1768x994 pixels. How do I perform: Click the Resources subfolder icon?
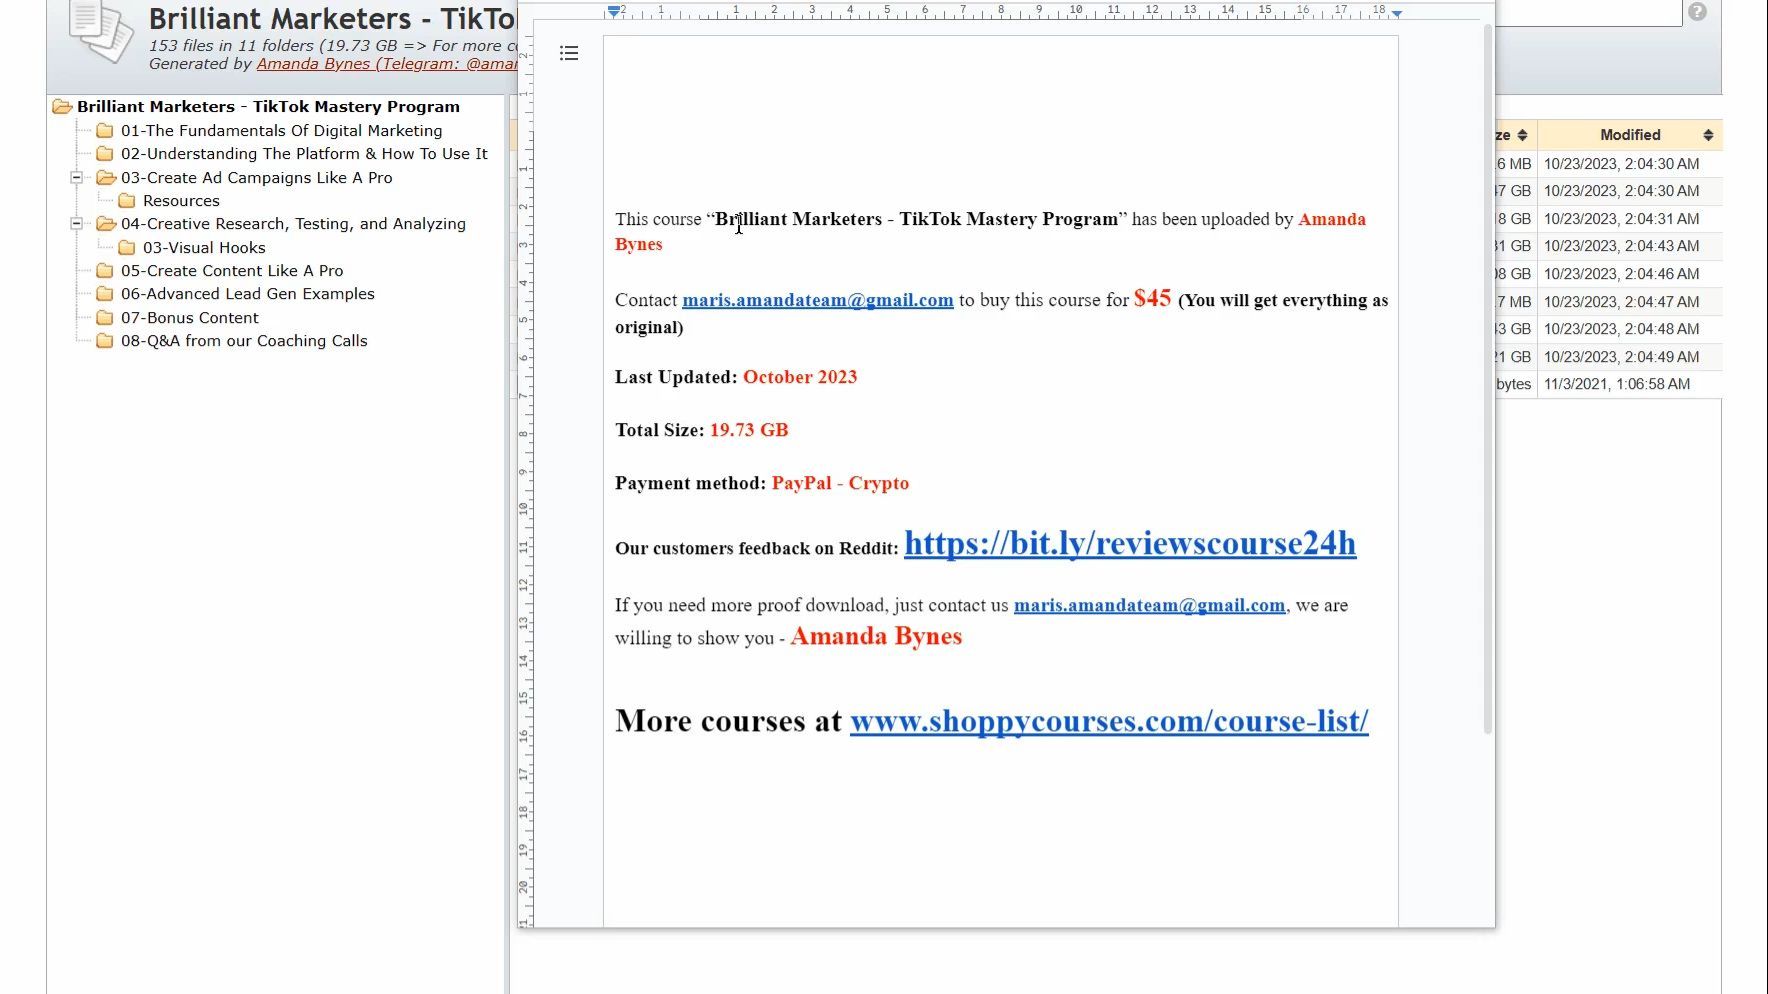point(127,200)
